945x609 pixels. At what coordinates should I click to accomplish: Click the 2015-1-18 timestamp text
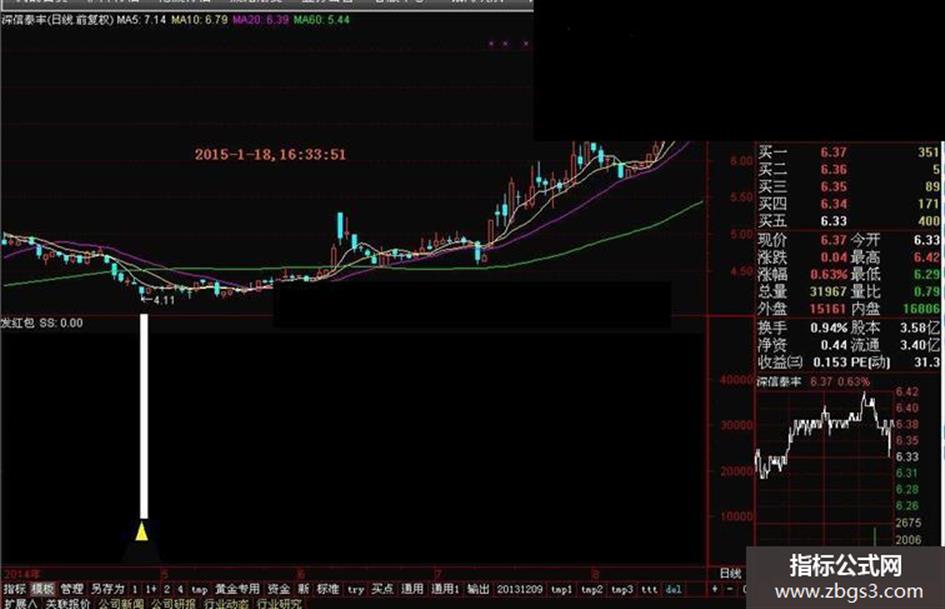tap(270, 154)
